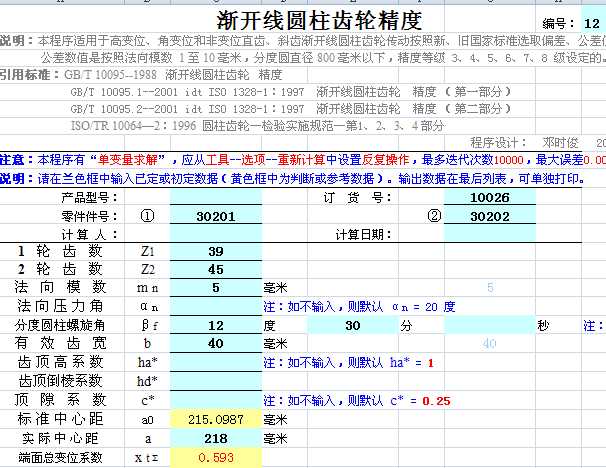606x468 pixels.
Task: Click the 分度圆柱螺旋角 row label
Action: [60, 325]
